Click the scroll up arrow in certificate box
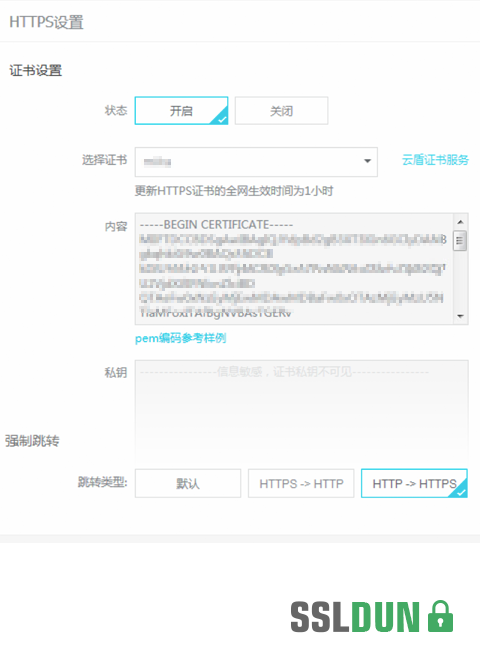The width and height of the screenshot is (480, 649). (x=460, y=223)
